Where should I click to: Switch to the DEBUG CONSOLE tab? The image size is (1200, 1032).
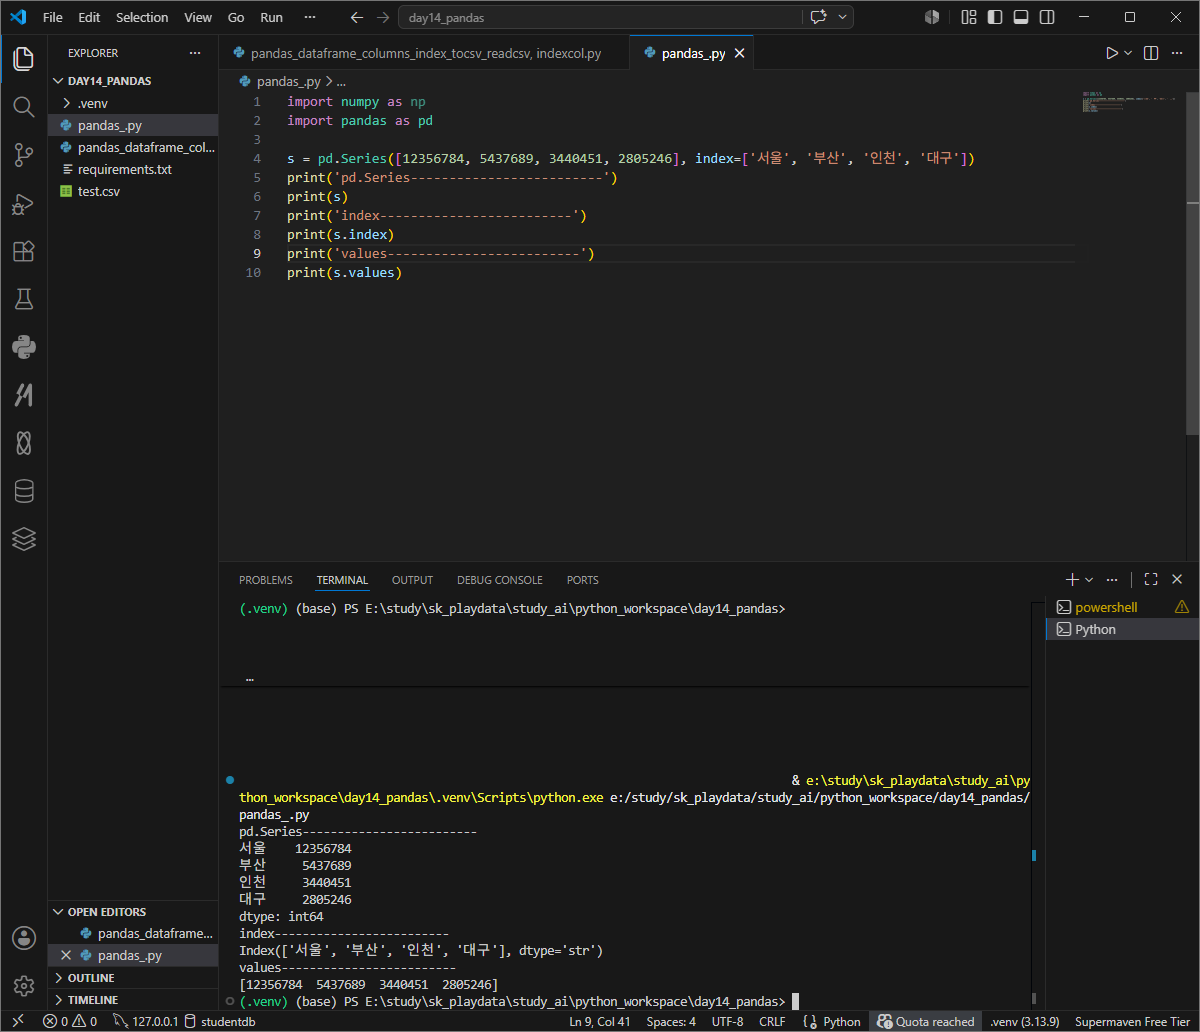tap(500, 580)
